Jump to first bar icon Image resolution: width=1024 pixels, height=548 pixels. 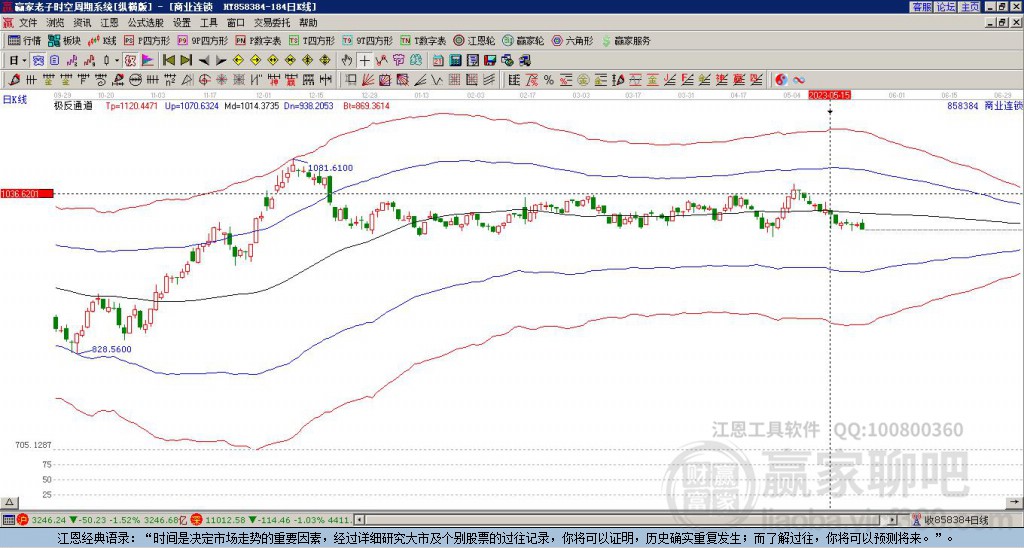pos(168,60)
